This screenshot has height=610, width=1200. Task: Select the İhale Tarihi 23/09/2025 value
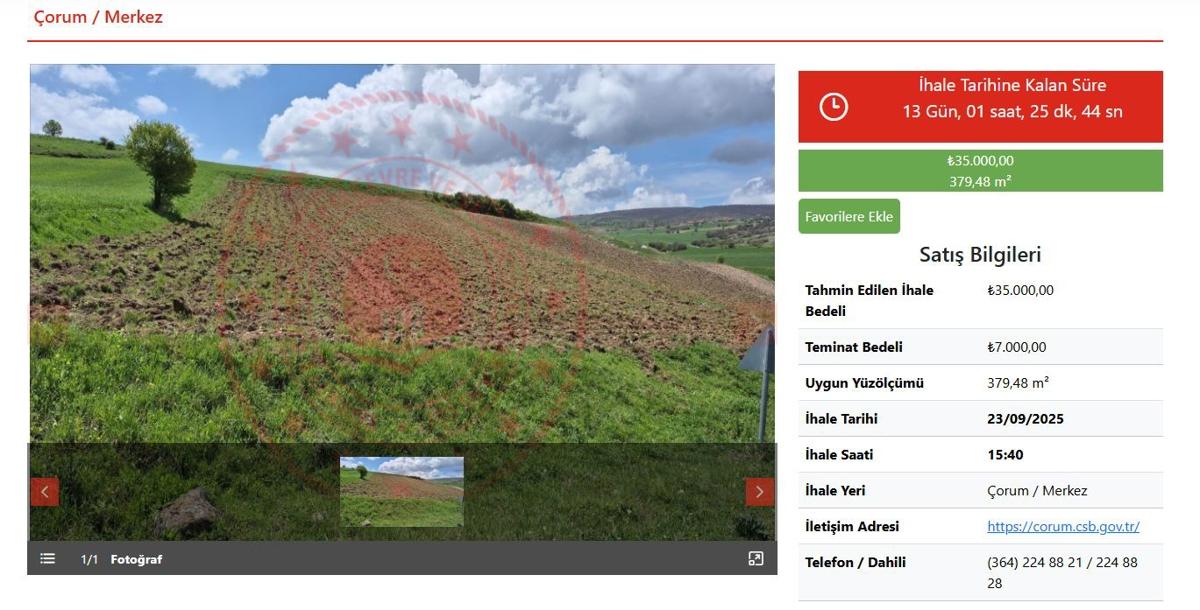[1025, 419]
